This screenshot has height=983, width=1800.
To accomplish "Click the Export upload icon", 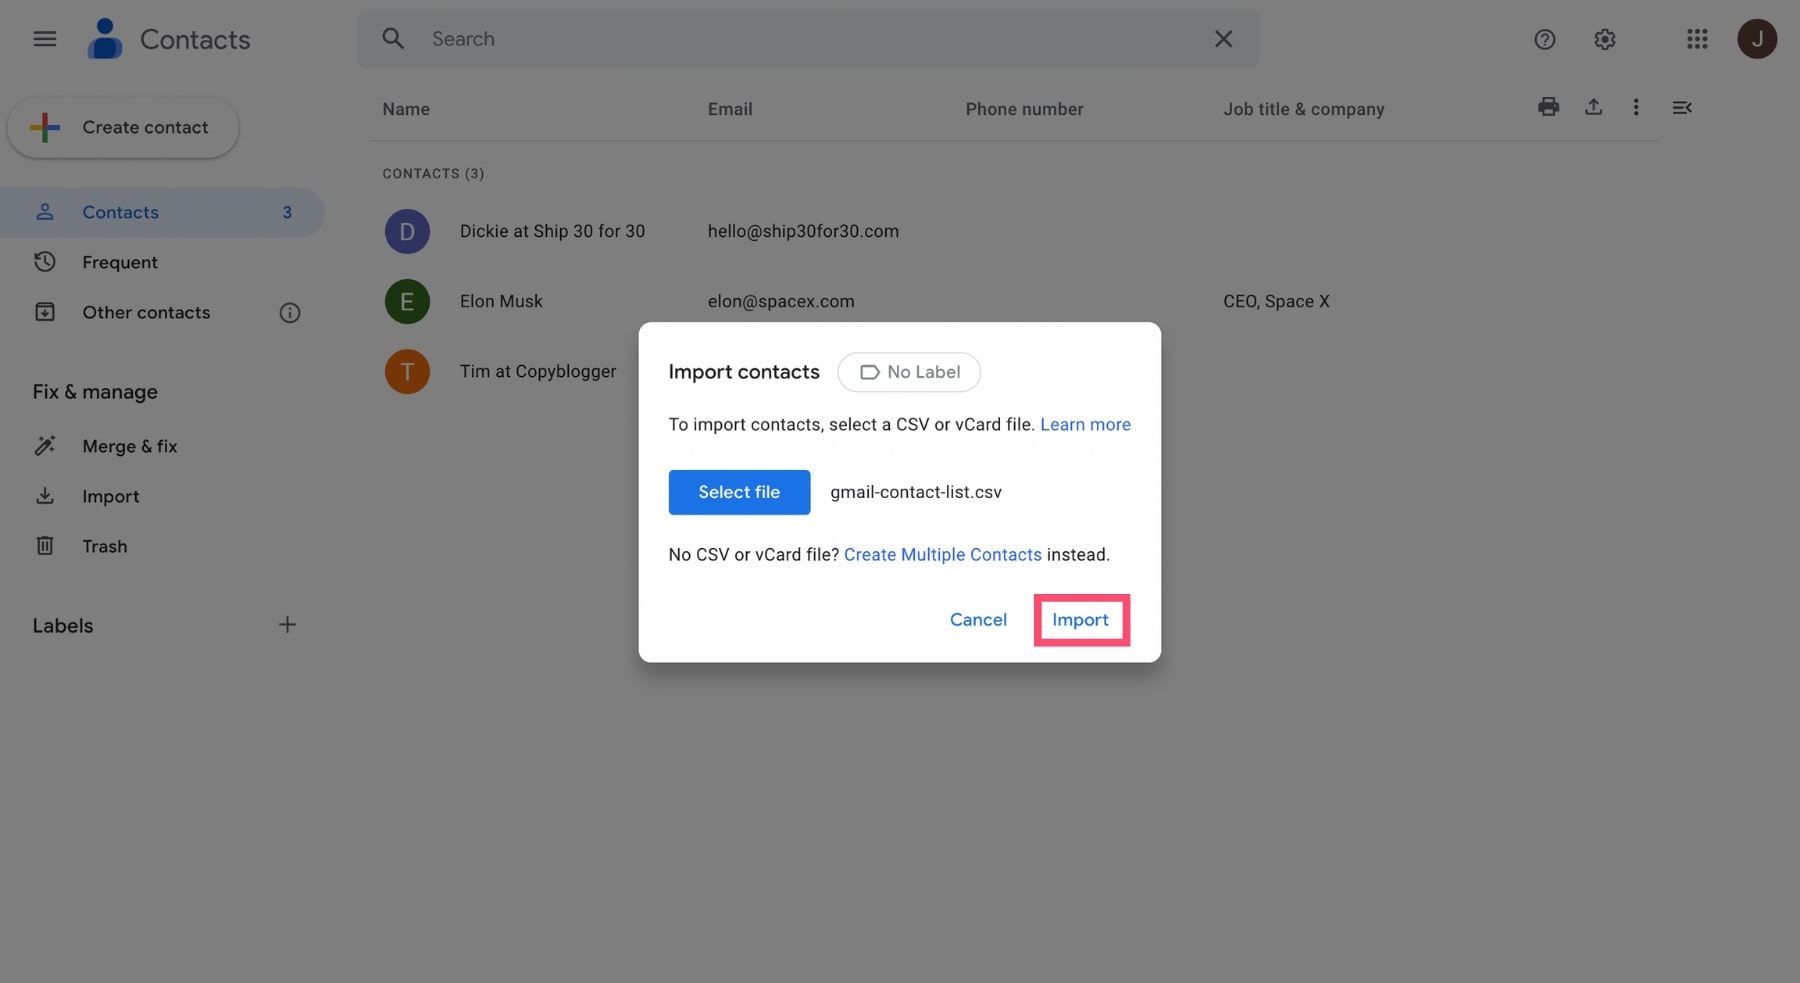I will pyautogui.click(x=1594, y=107).
